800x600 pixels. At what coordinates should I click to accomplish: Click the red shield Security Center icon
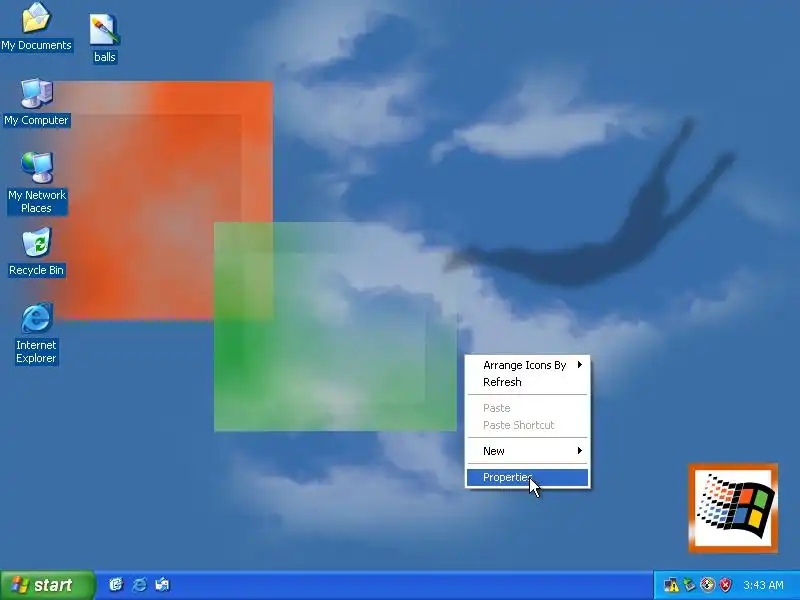tap(725, 585)
